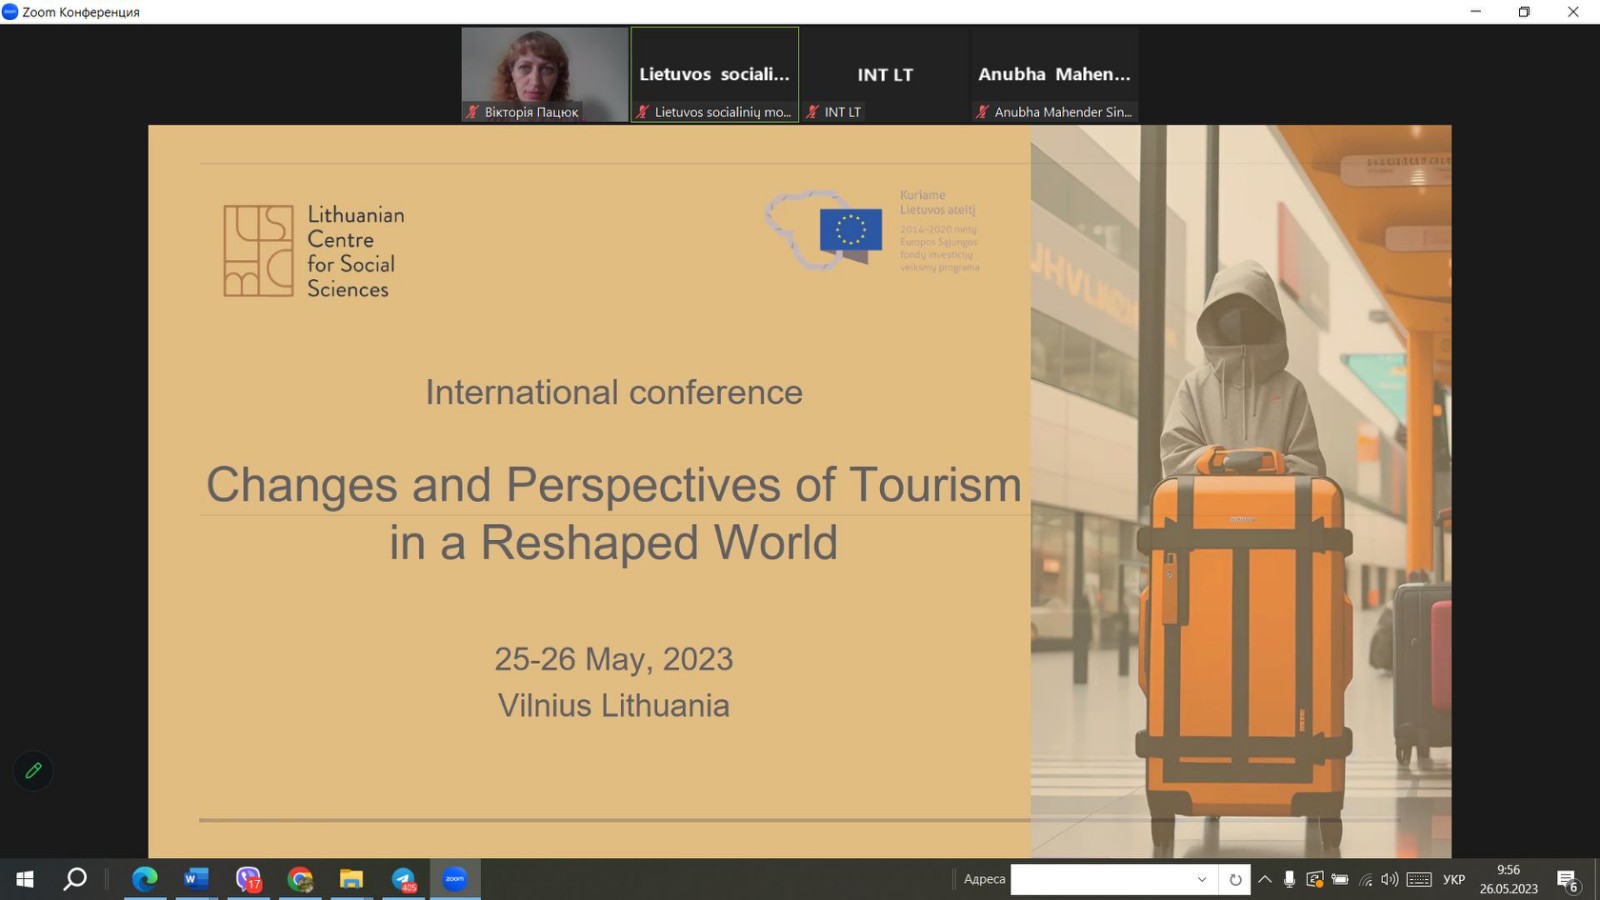The height and width of the screenshot is (900, 1600).
Task: Open the touch keyboard tray icon
Action: click(1419, 879)
